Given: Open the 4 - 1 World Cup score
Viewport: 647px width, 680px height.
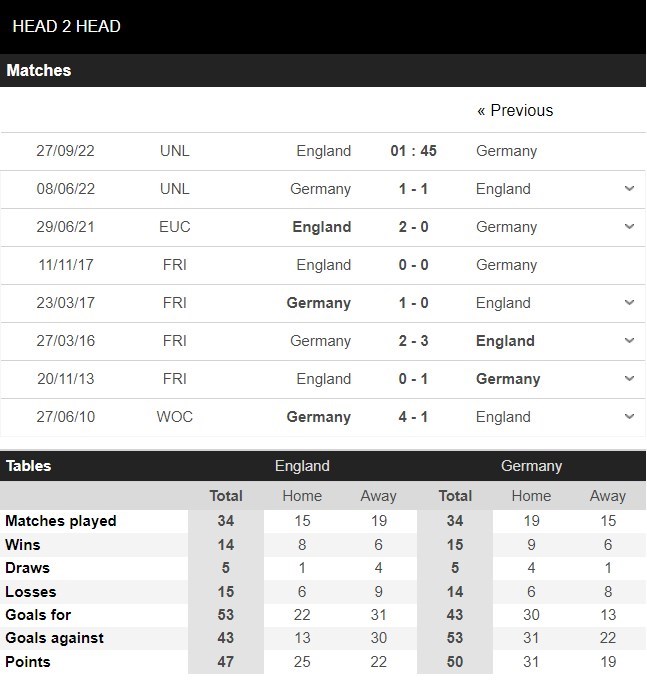Looking at the screenshot, I should click(x=413, y=417).
